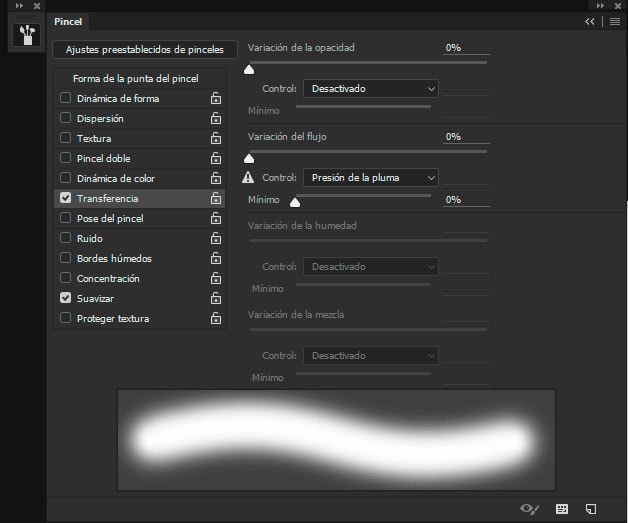Toggle lock for Dispersión
This screenshot has height=523, width=628.
point(216,118)
